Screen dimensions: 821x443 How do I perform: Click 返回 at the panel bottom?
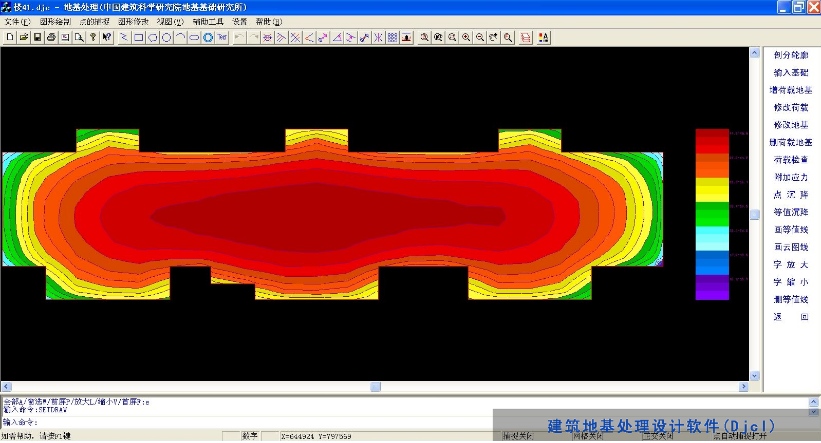[x=791, y=317]
